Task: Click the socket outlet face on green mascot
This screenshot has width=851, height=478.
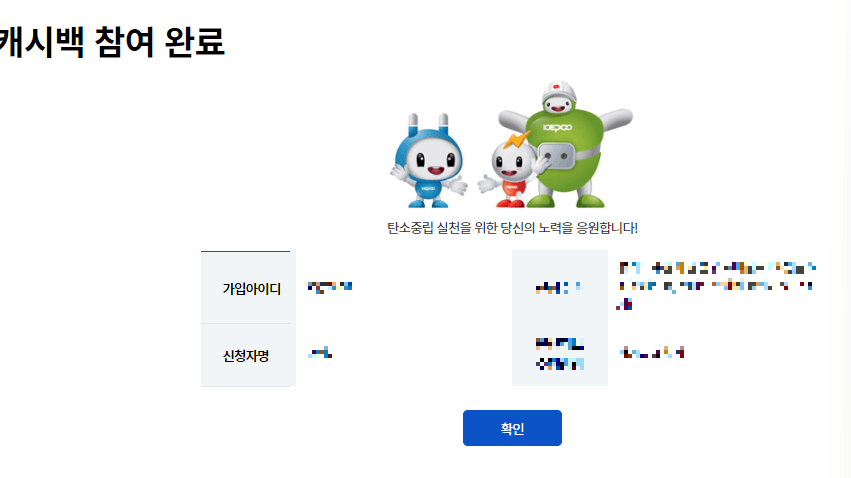Action: [556, 156]
